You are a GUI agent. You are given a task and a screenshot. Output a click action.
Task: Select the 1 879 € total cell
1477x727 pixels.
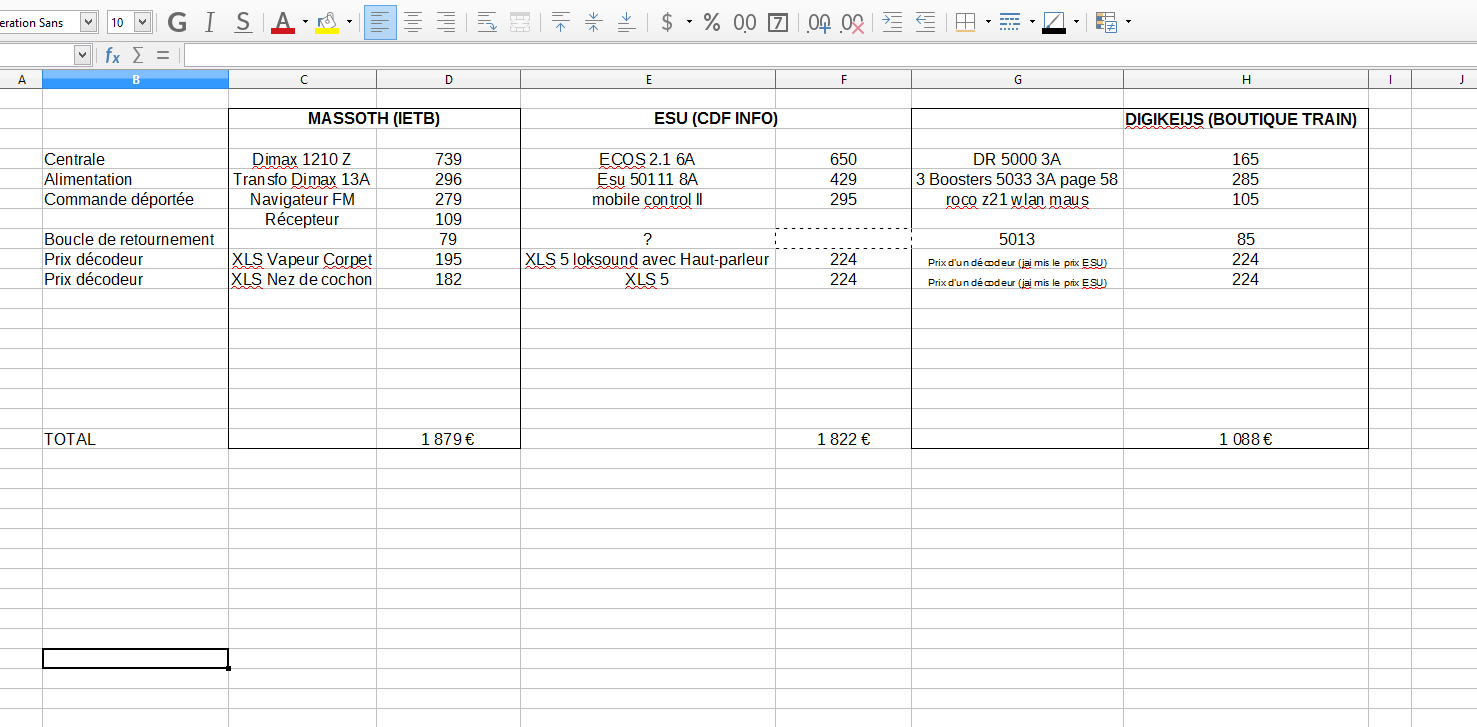coord(448,439)
